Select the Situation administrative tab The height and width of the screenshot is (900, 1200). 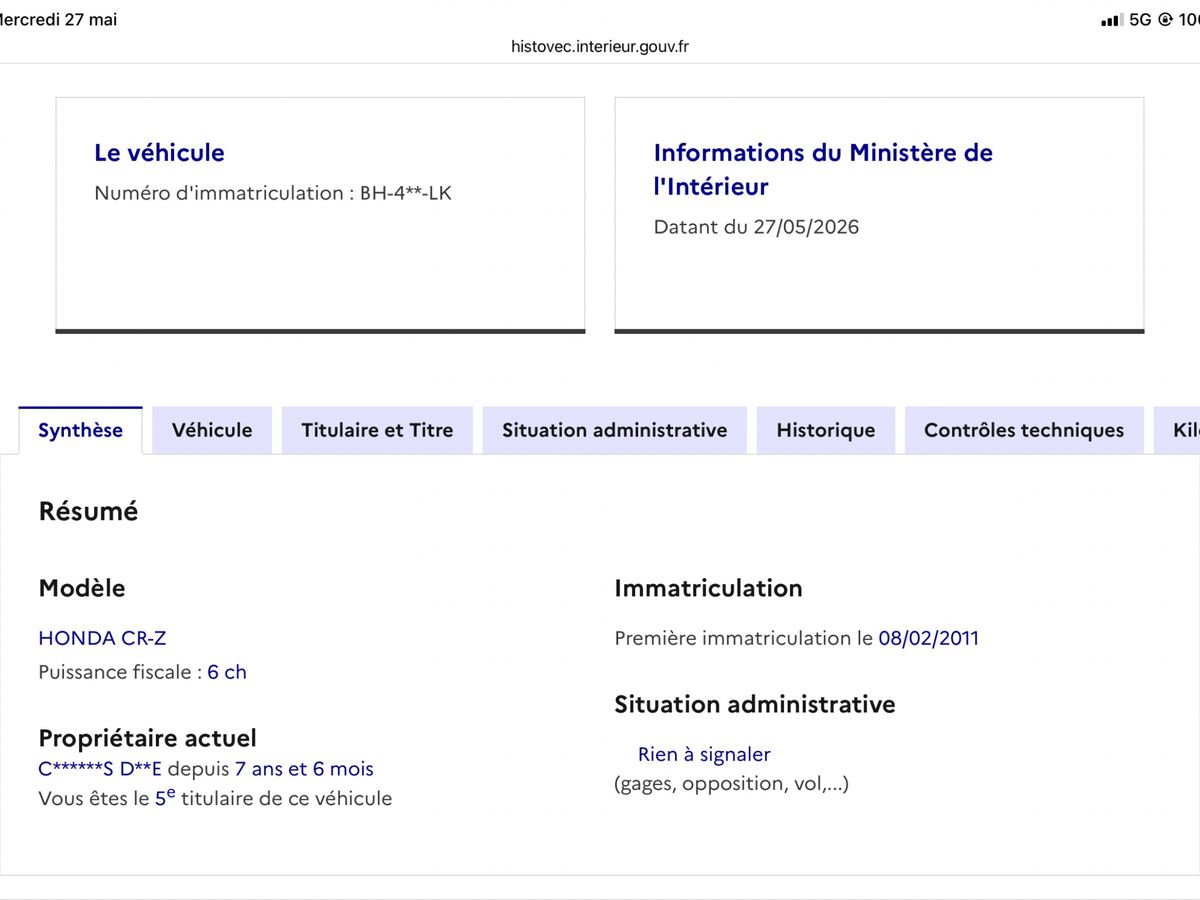[614, 430]
